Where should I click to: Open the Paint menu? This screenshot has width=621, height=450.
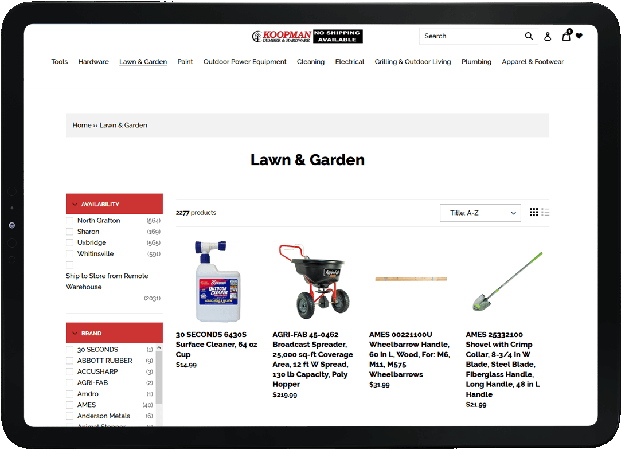[185, 62]
